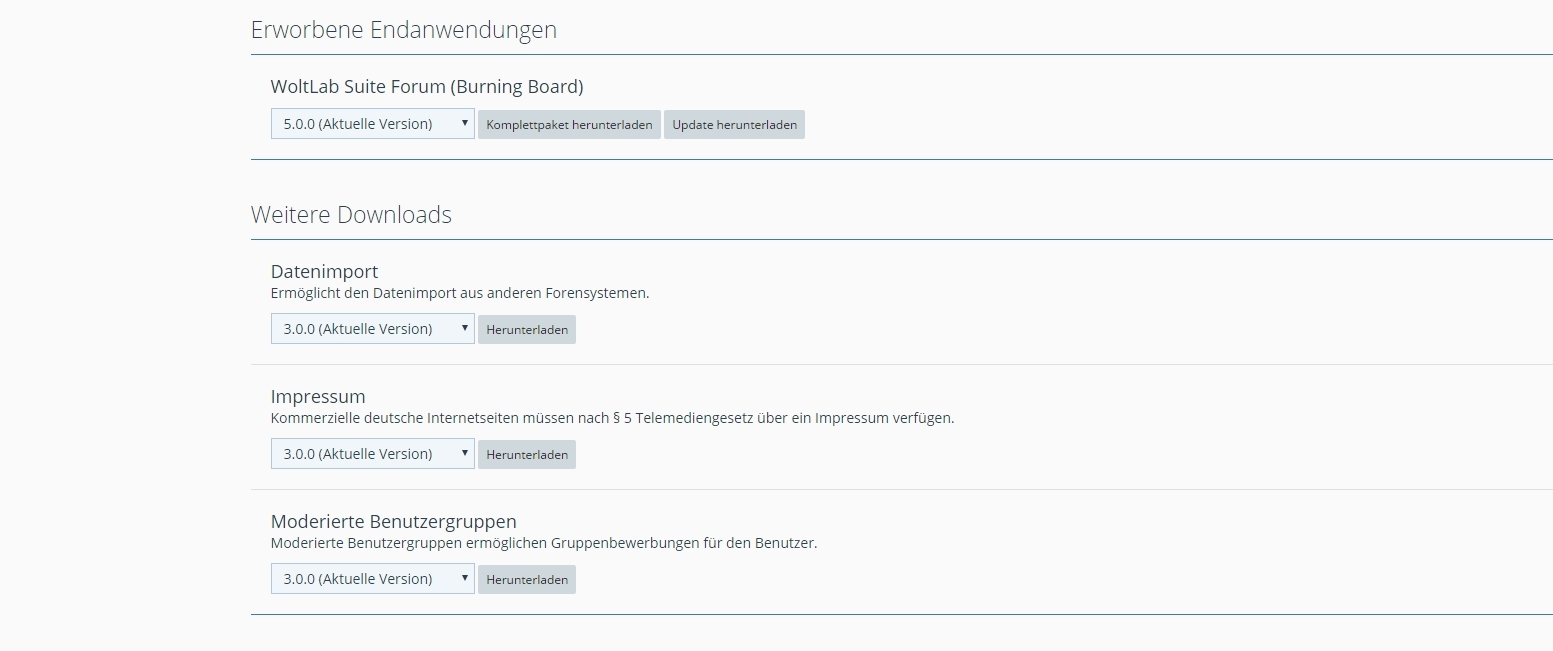1553x651 pixels.
Task: Click the Datenimport title
Action: tap(324, 272)
